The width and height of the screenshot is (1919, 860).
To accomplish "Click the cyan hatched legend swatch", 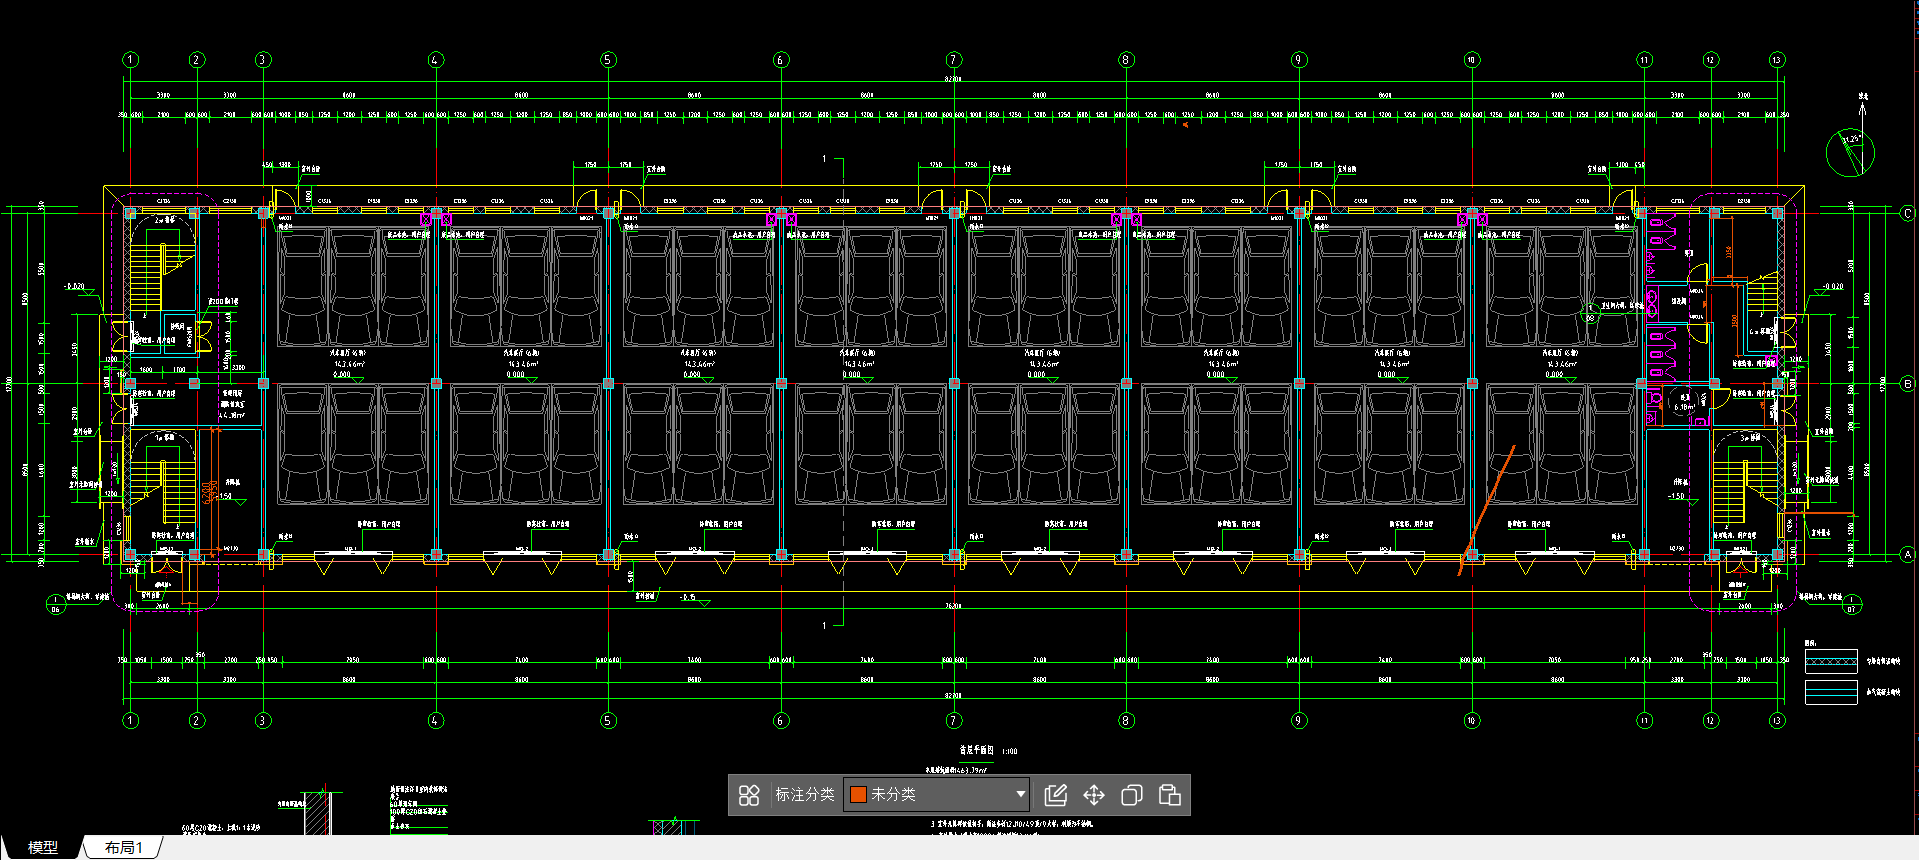I will pyautogui.click(x=1831, y=661).
